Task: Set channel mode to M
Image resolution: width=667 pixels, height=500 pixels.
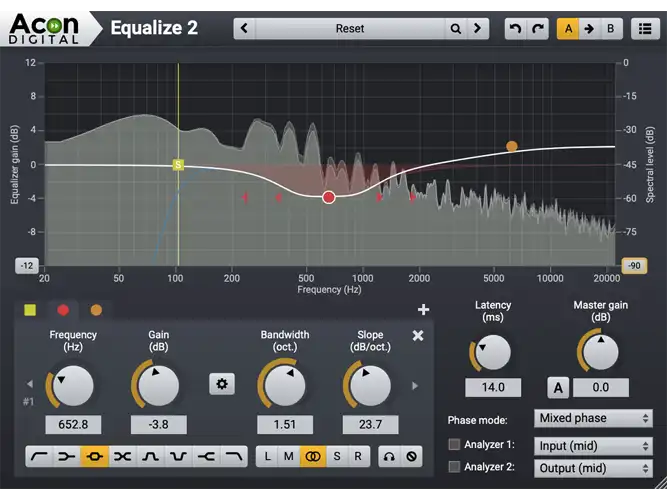Action: tap(289, 457)
